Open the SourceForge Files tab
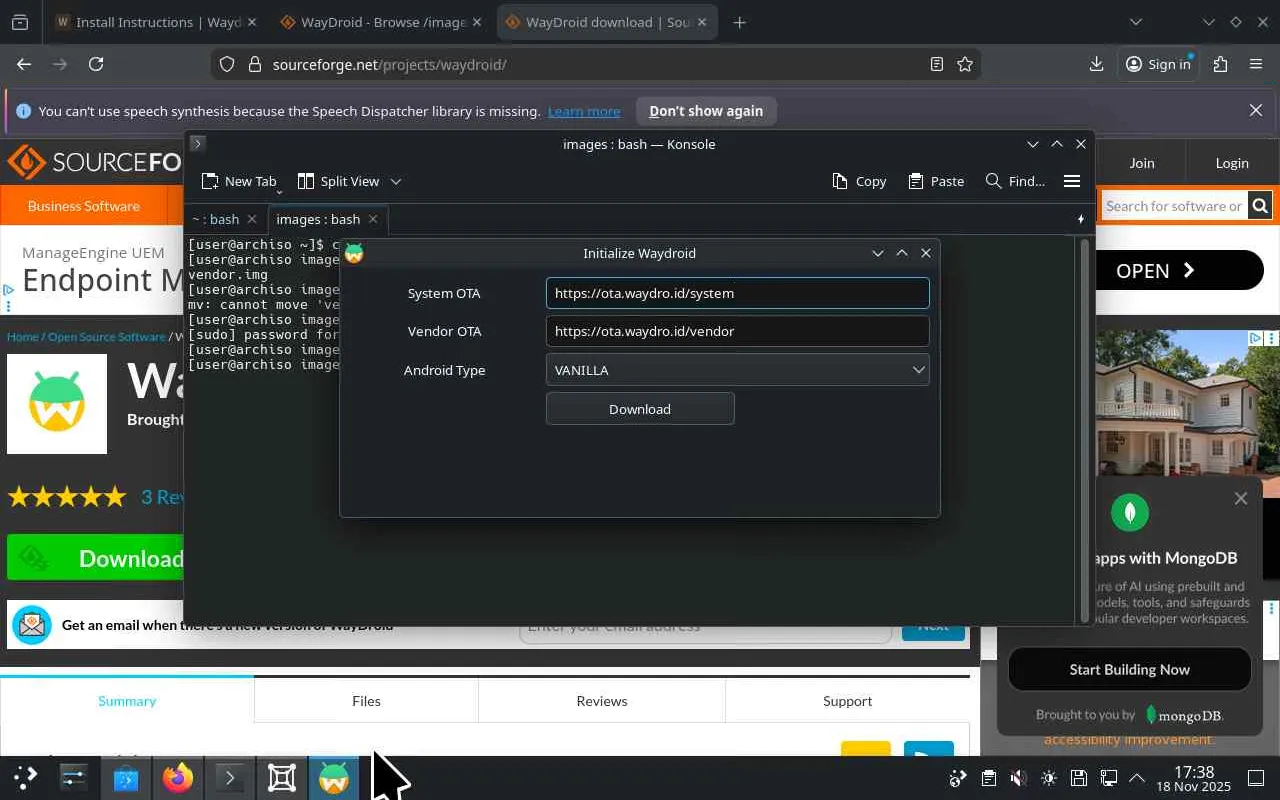 click(366, 701)
